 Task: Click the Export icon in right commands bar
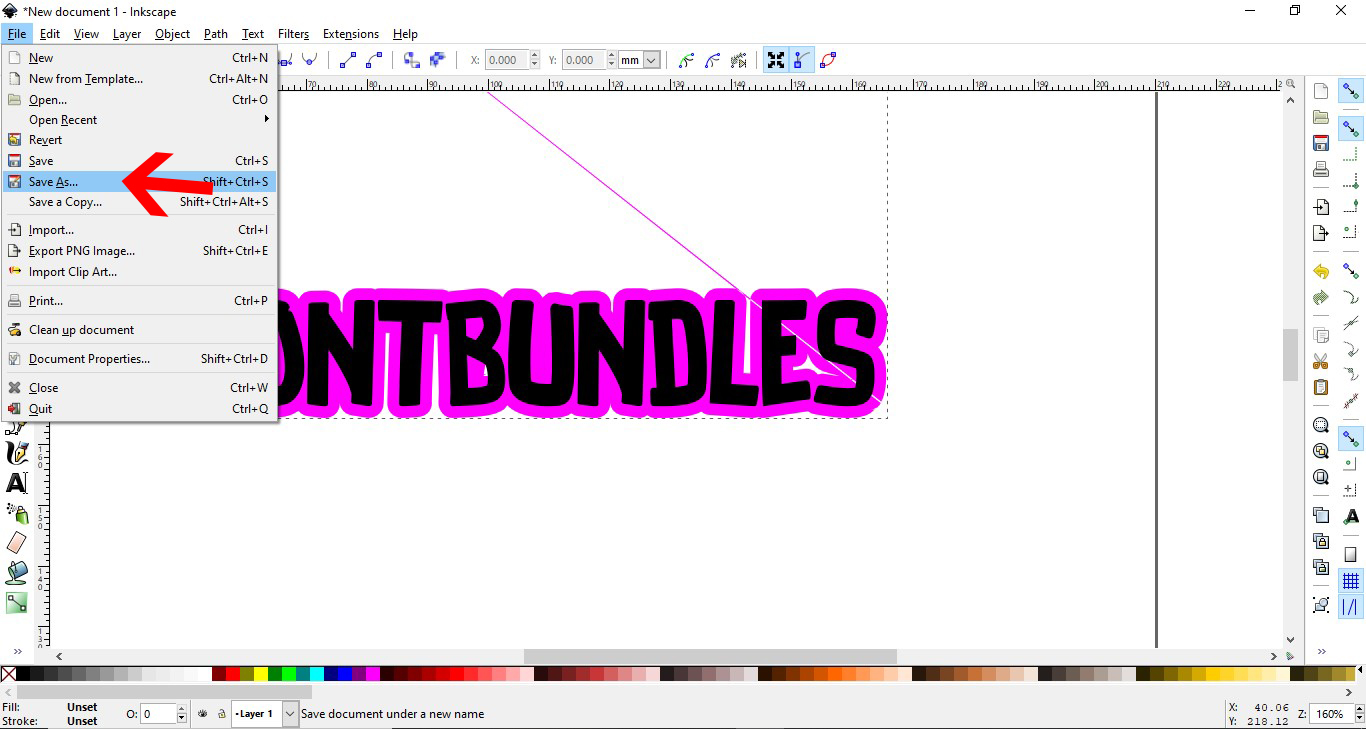[1321, 233]
